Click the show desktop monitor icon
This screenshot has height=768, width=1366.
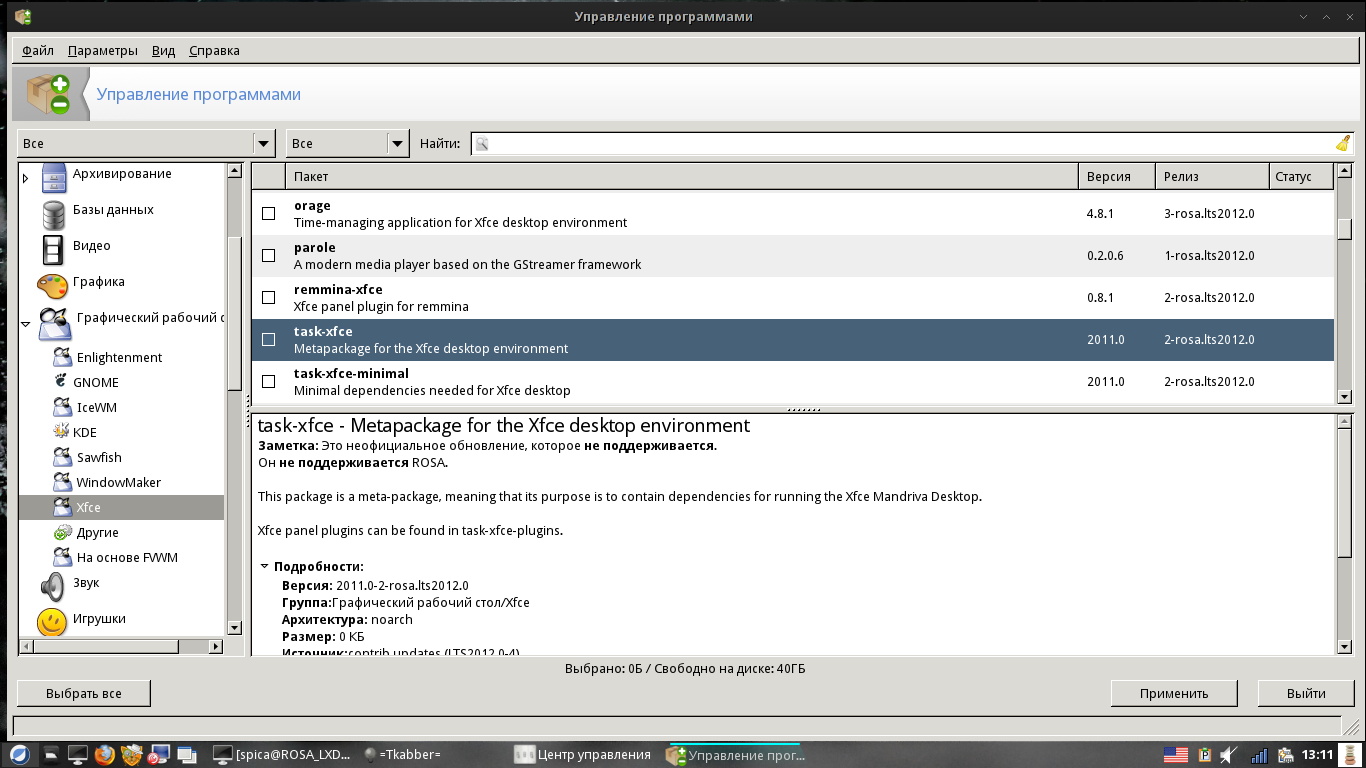78,754
